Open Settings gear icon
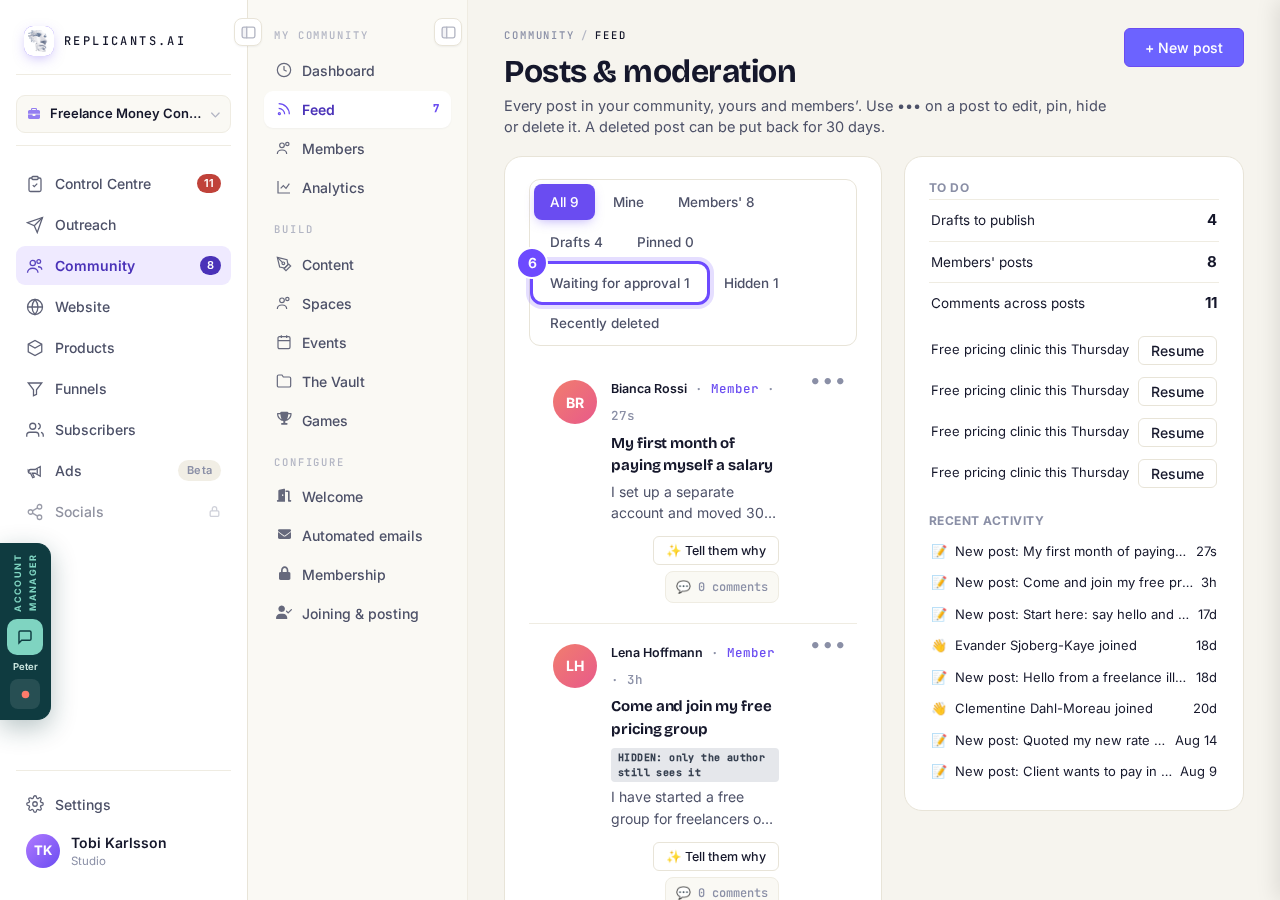This screenshot has height=900, width=1280. pyautogui.click(x=35, y=804)
